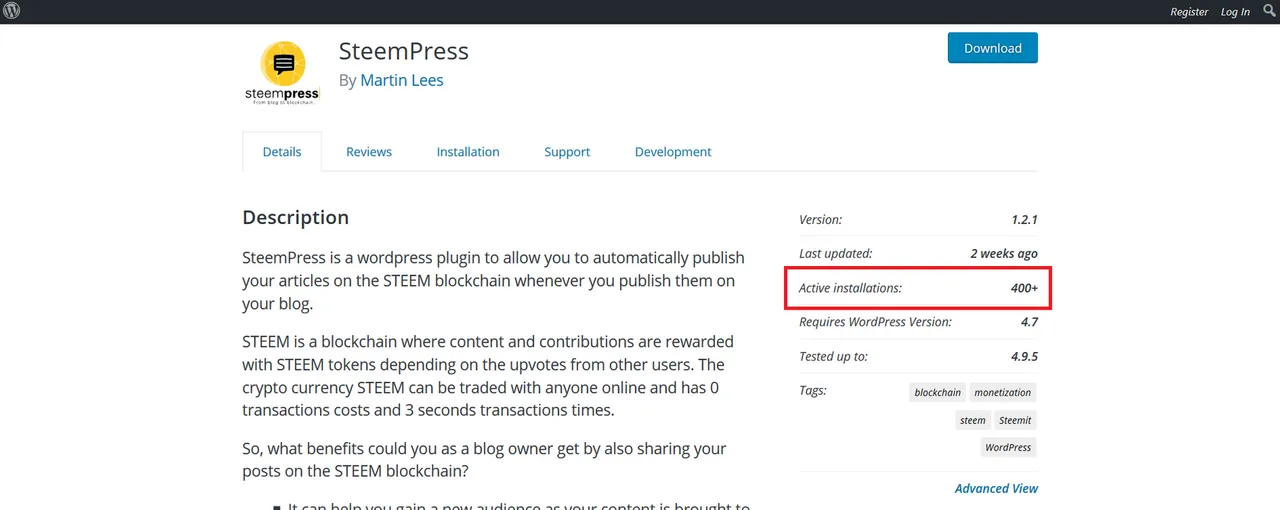Click the 'Tested up to:' label

coord(833,356)
